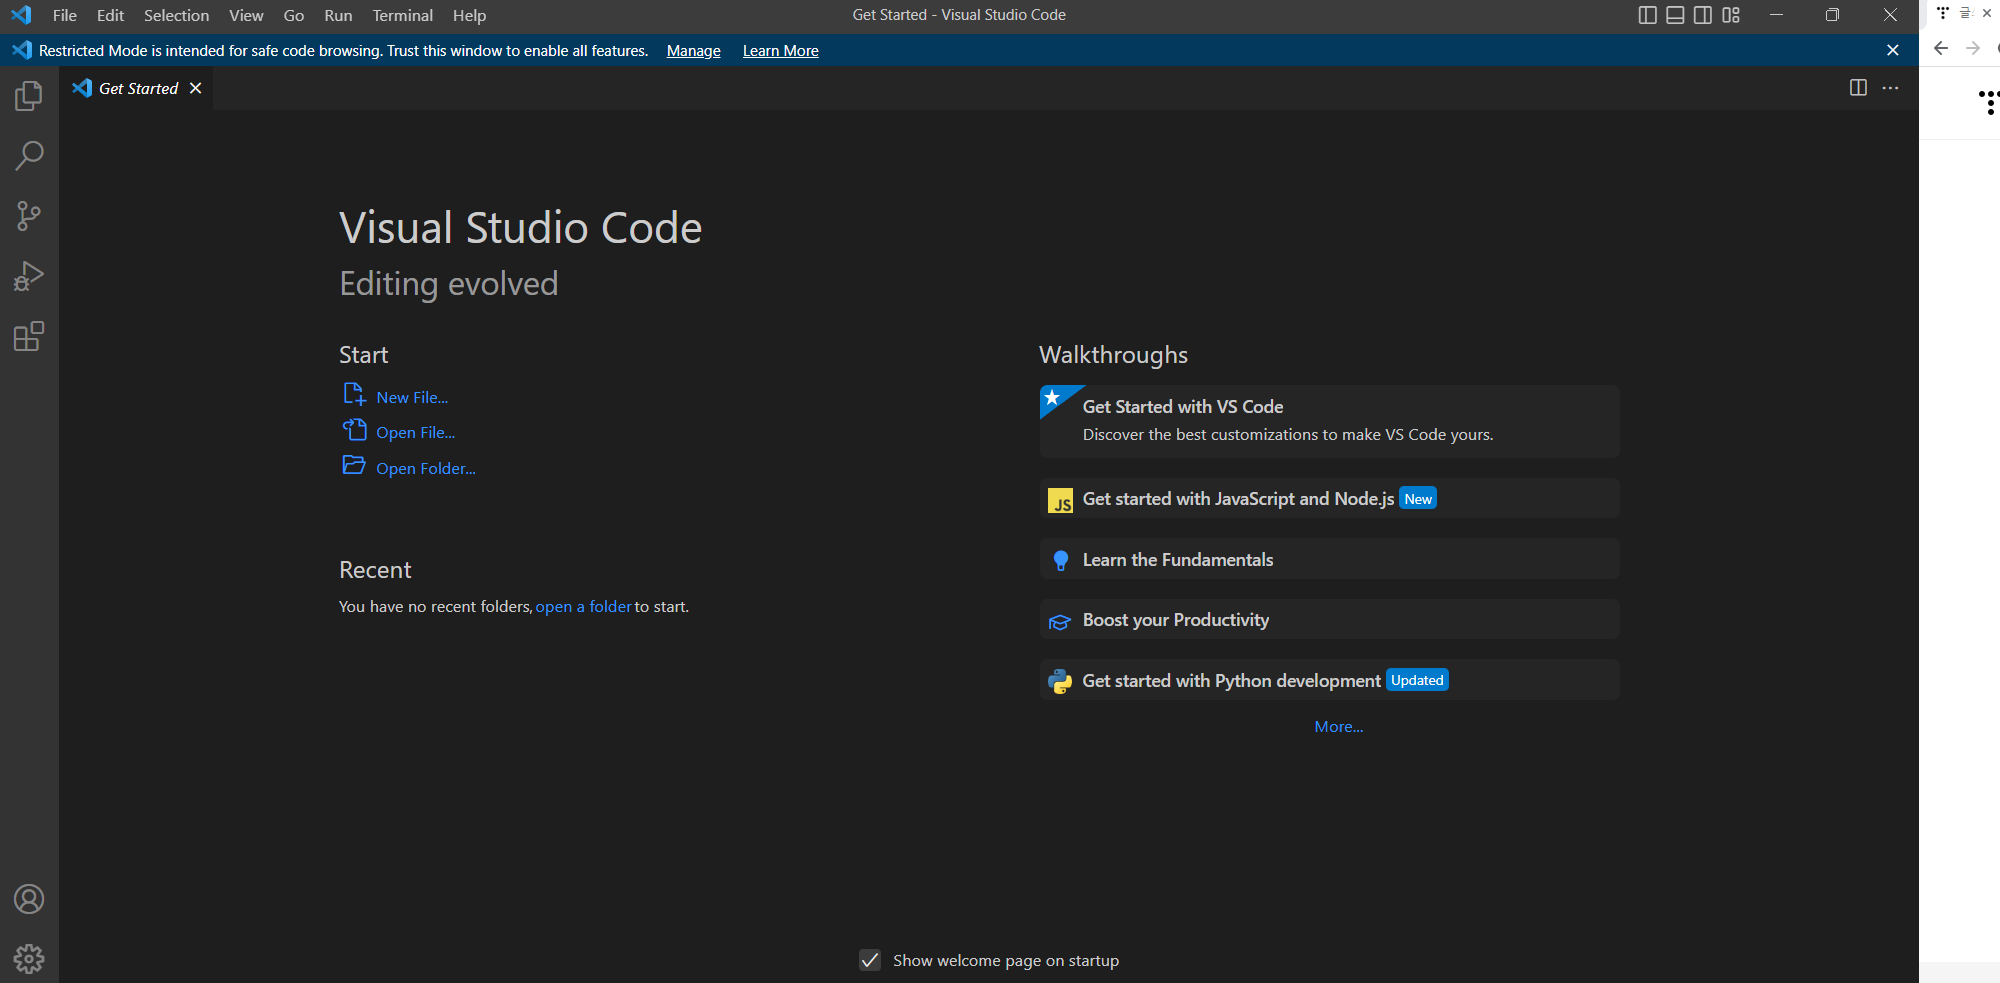The height and width of the screenshot is (983, 2000).
Task: Uncheck Show welcome page on startup
Action: pyautogui.click(x=870, y=960)
